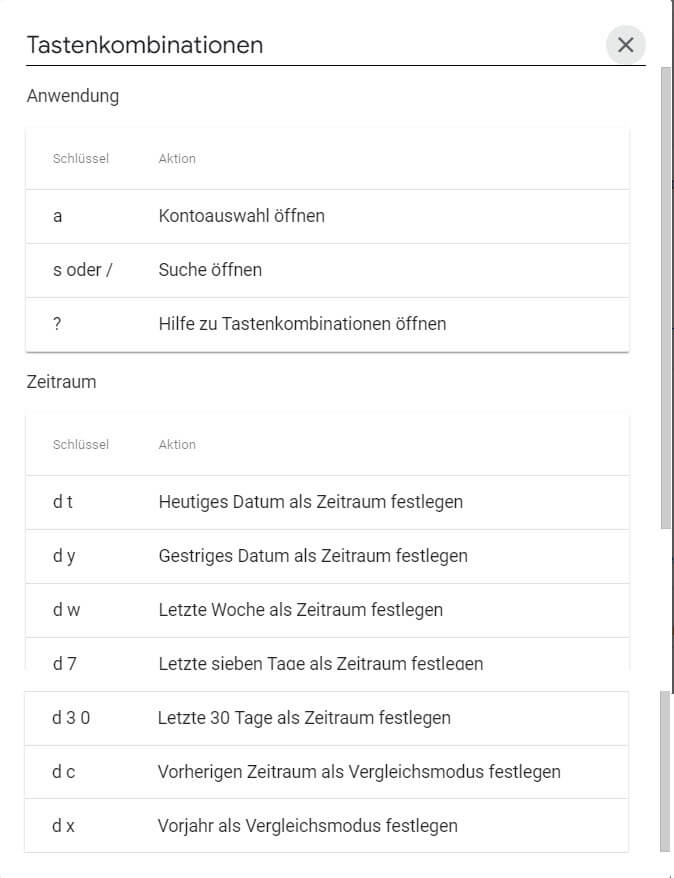Select the 'd 7' sieben Tage row
The width and height of the screenshot is (674, 878).
point(300,660)
